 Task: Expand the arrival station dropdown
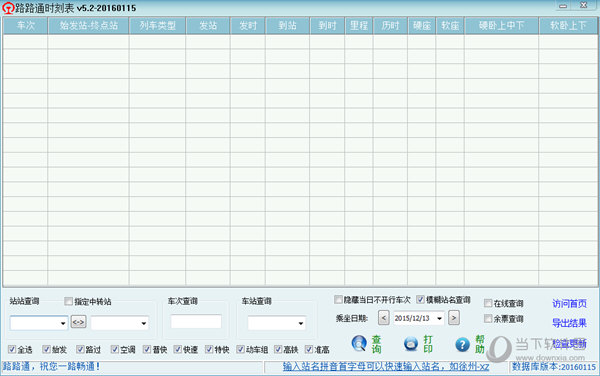coord(143,323)
